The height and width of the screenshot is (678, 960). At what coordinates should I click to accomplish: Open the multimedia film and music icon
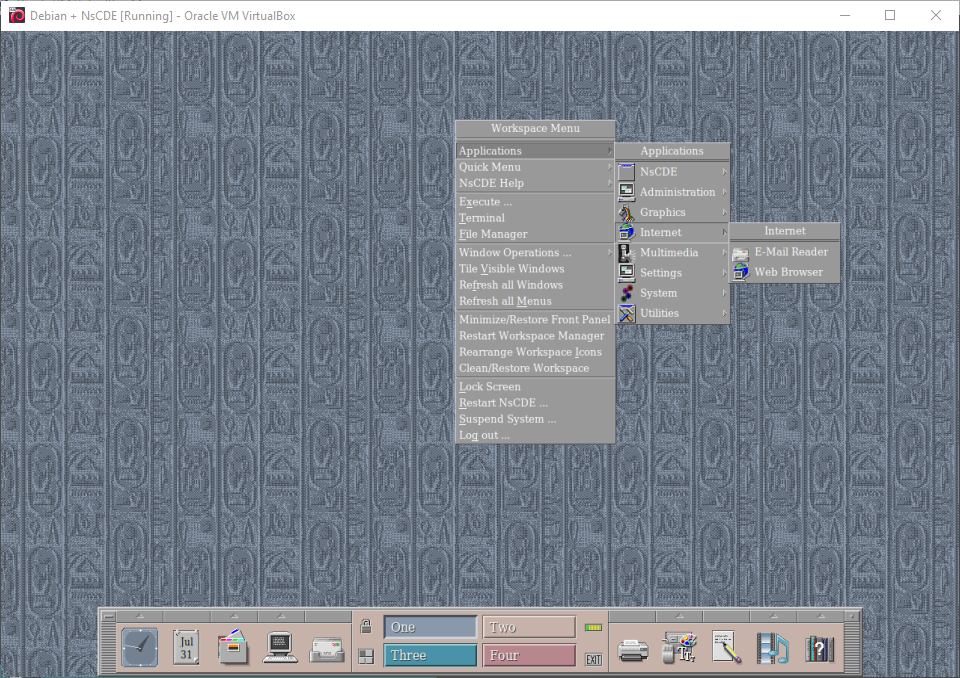click(772, 648)
